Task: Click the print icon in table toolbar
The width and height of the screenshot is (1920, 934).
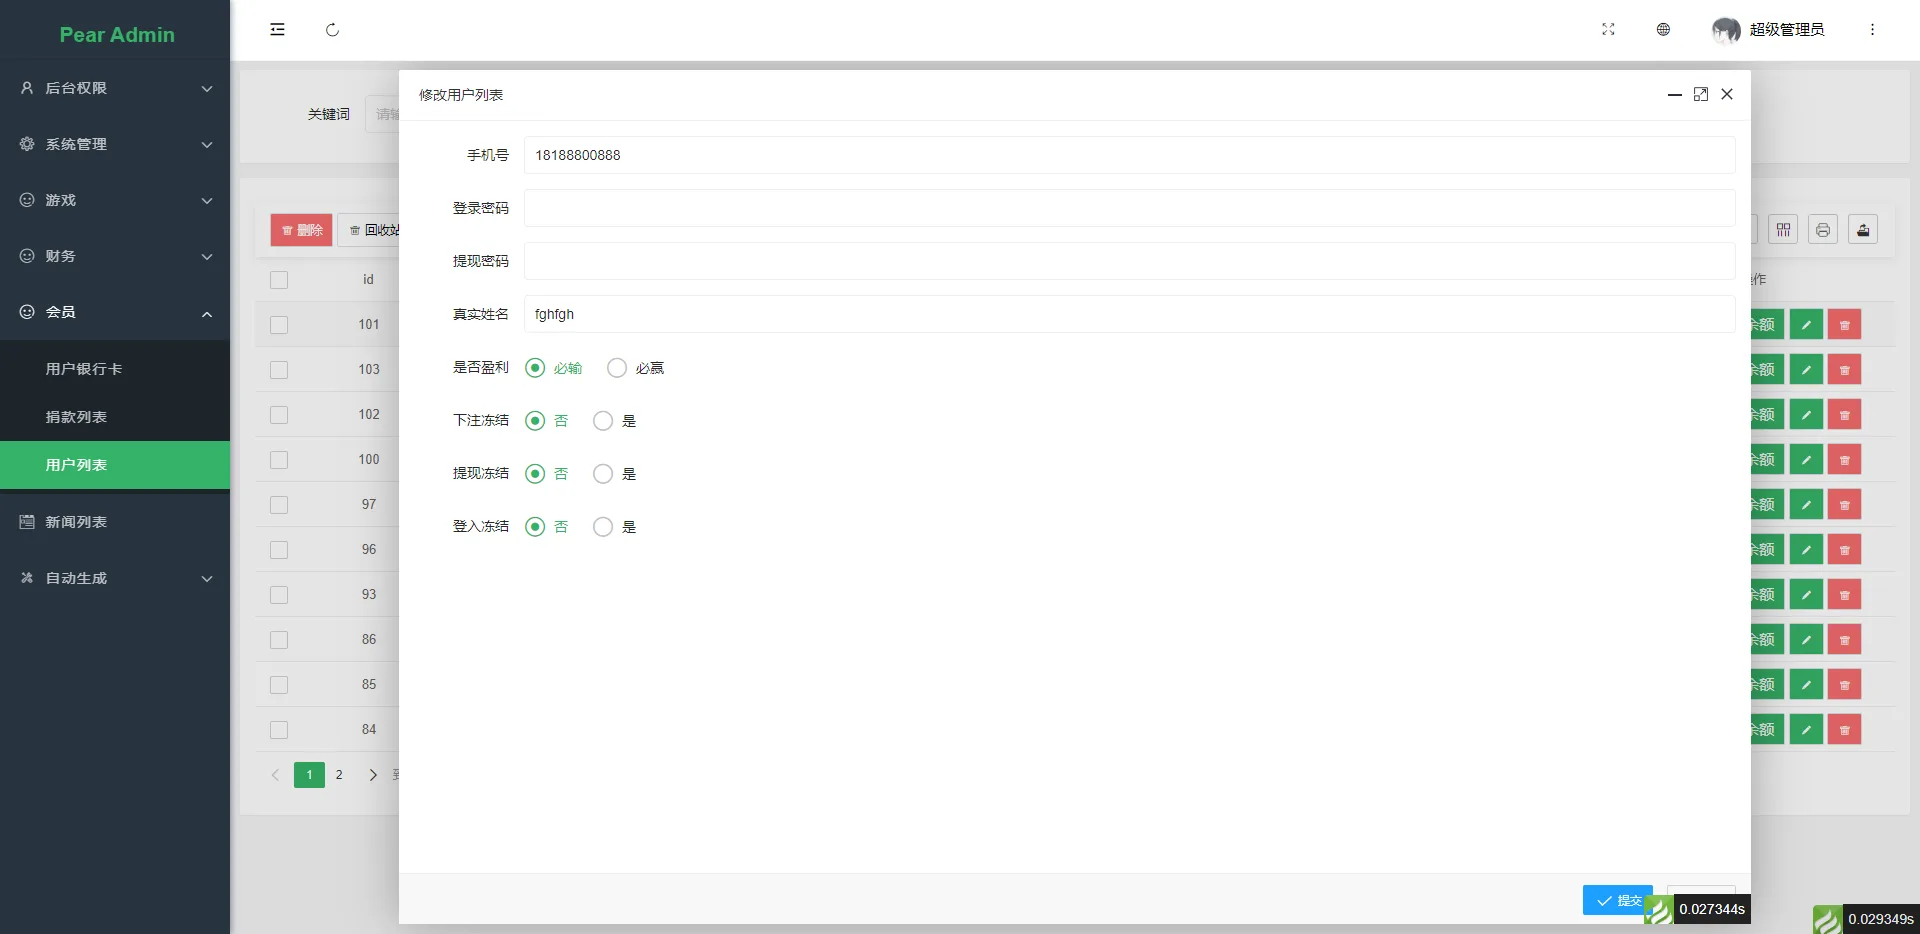Action: [1822, 230]
